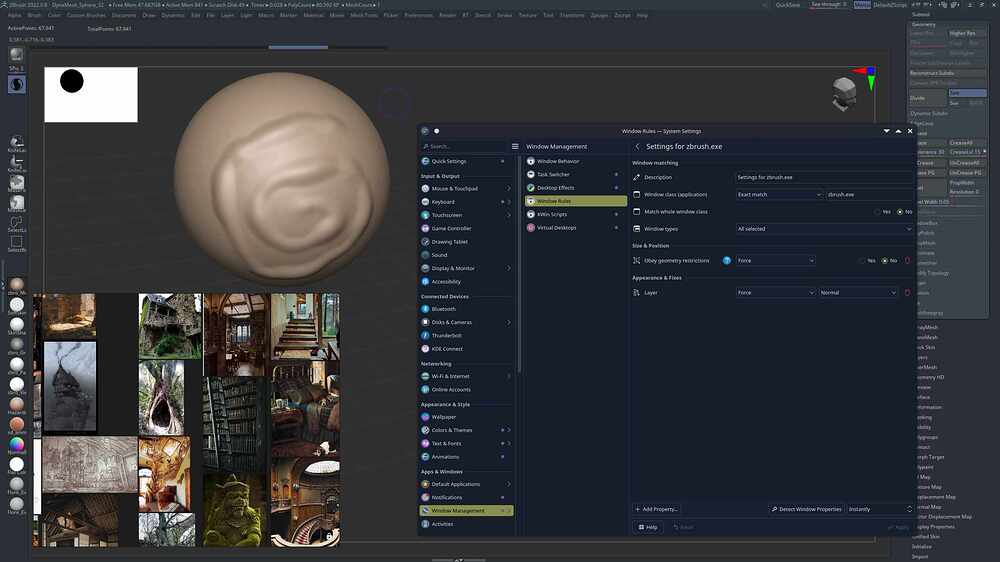Open Force dropdown for Layer
This screenshot has height=562, width=1000.
point(776,293)
